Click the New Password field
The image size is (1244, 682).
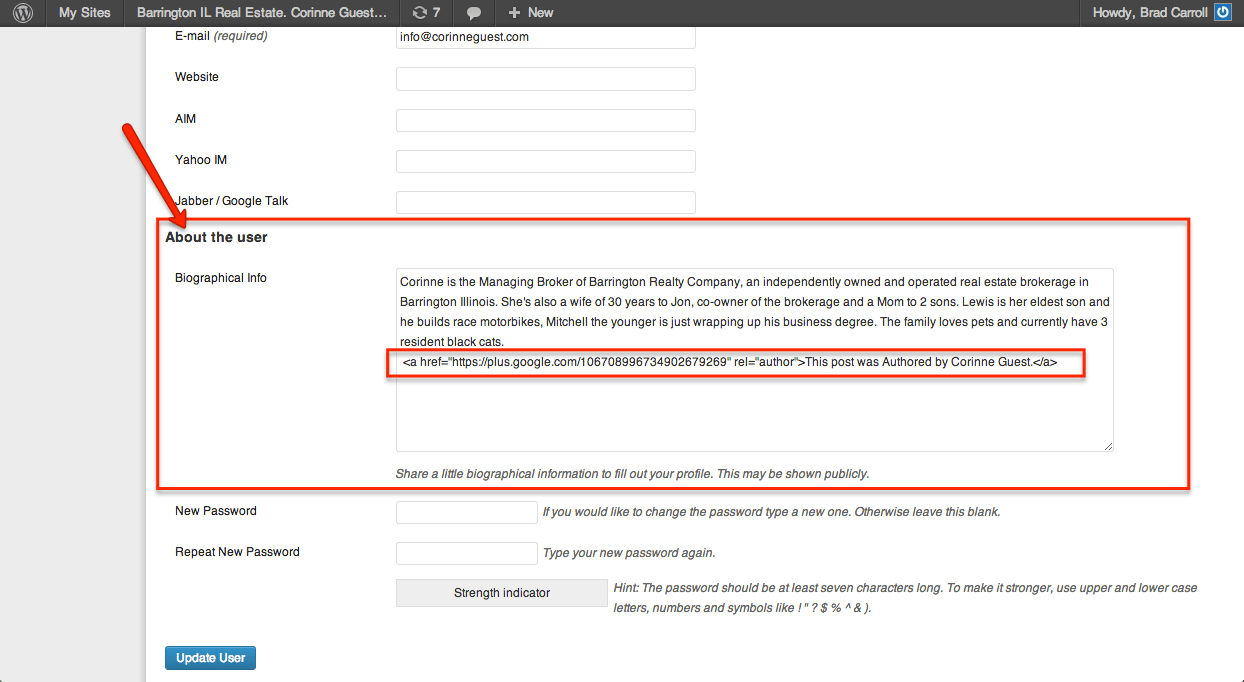click(x=467, y=512)
